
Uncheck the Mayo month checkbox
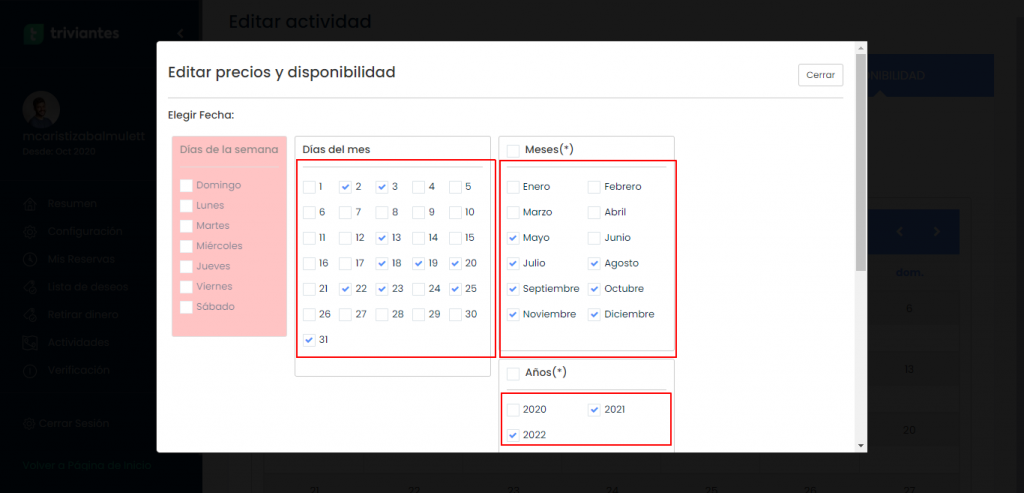513,238
